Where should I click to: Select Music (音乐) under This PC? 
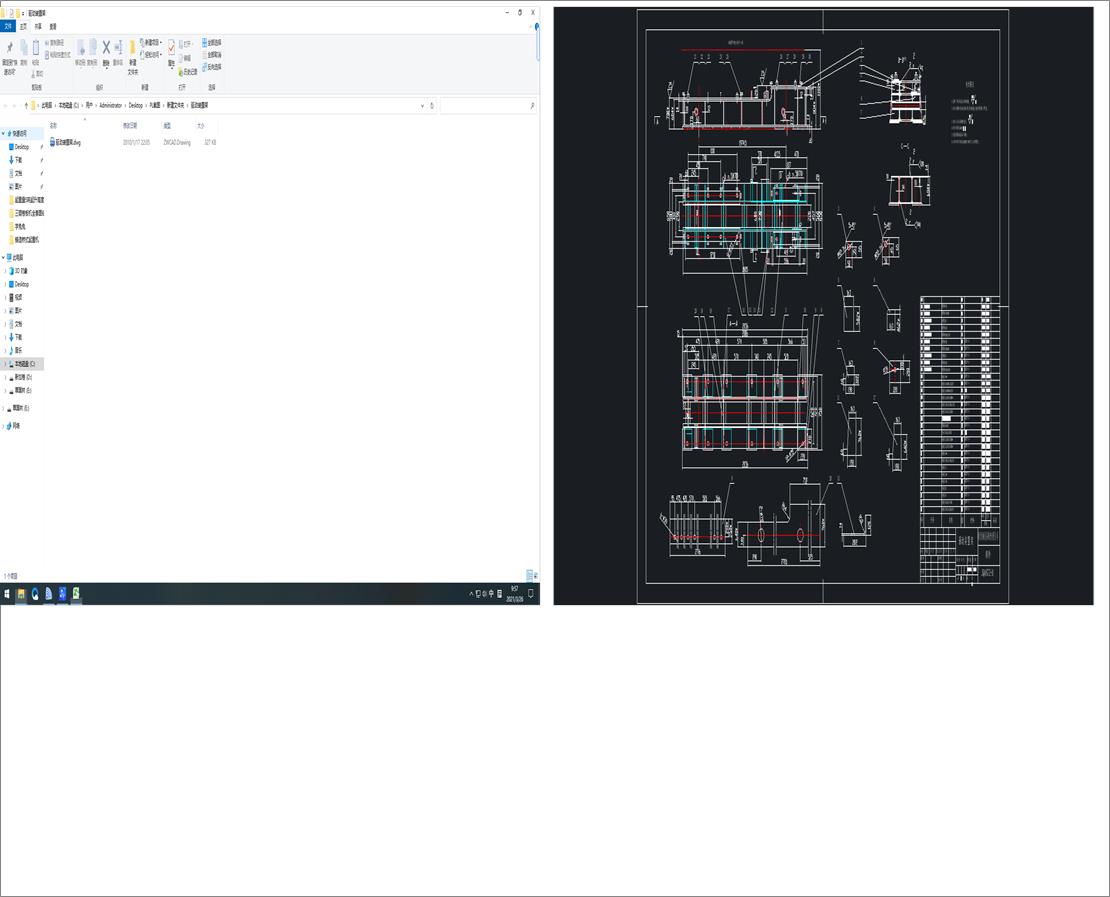point(18,350)
